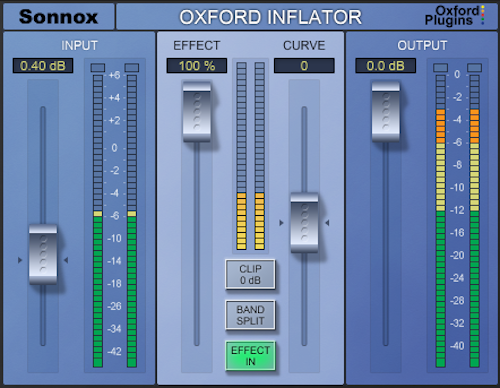Disable the EFFECT IN bypass button
Image resolution: width=500 pixels, height=388 pixels.
pyautogui.click(x=250, y=356)
